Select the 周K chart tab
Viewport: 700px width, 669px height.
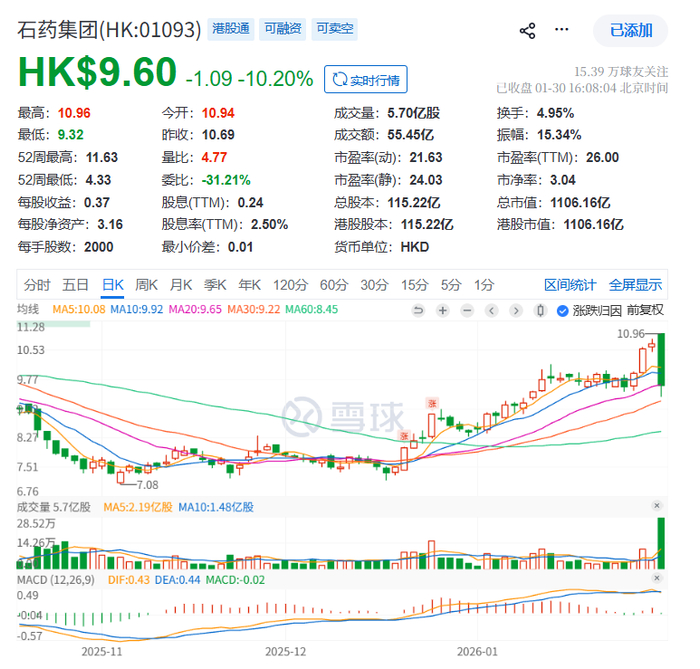pyautogui.click(x=146, y=285)
